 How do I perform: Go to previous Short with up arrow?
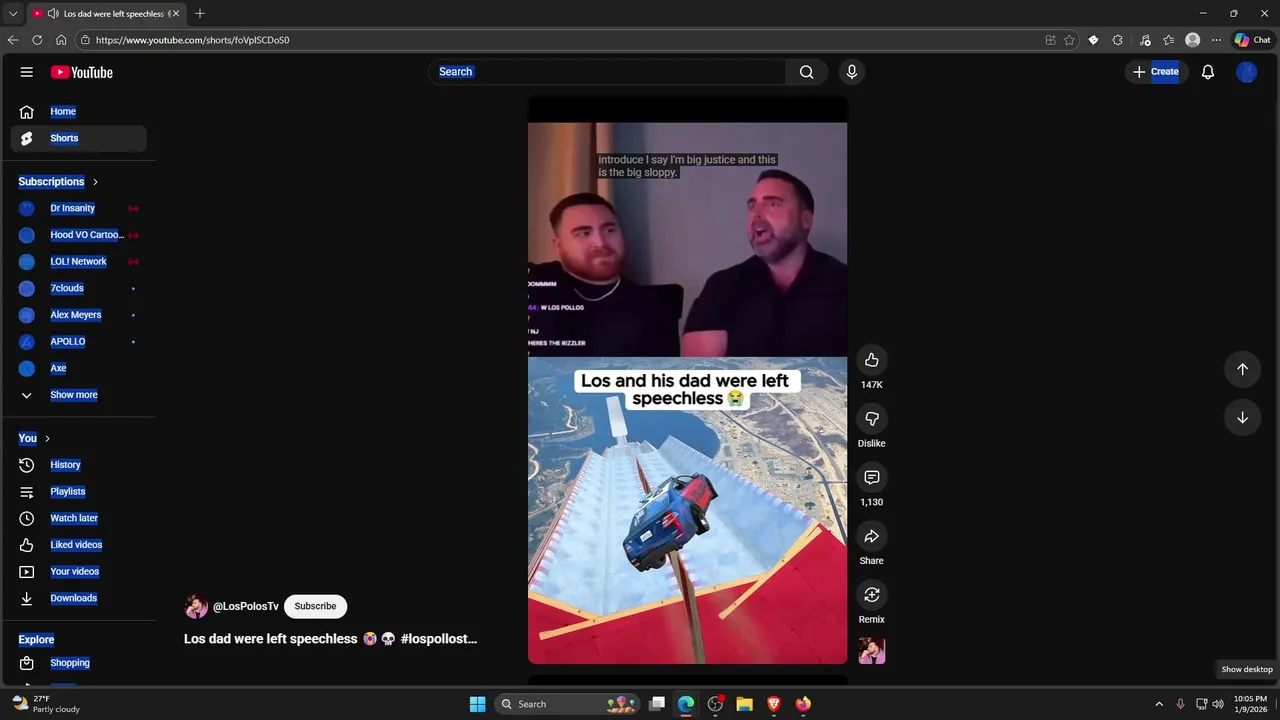(x=1242, y=369)
